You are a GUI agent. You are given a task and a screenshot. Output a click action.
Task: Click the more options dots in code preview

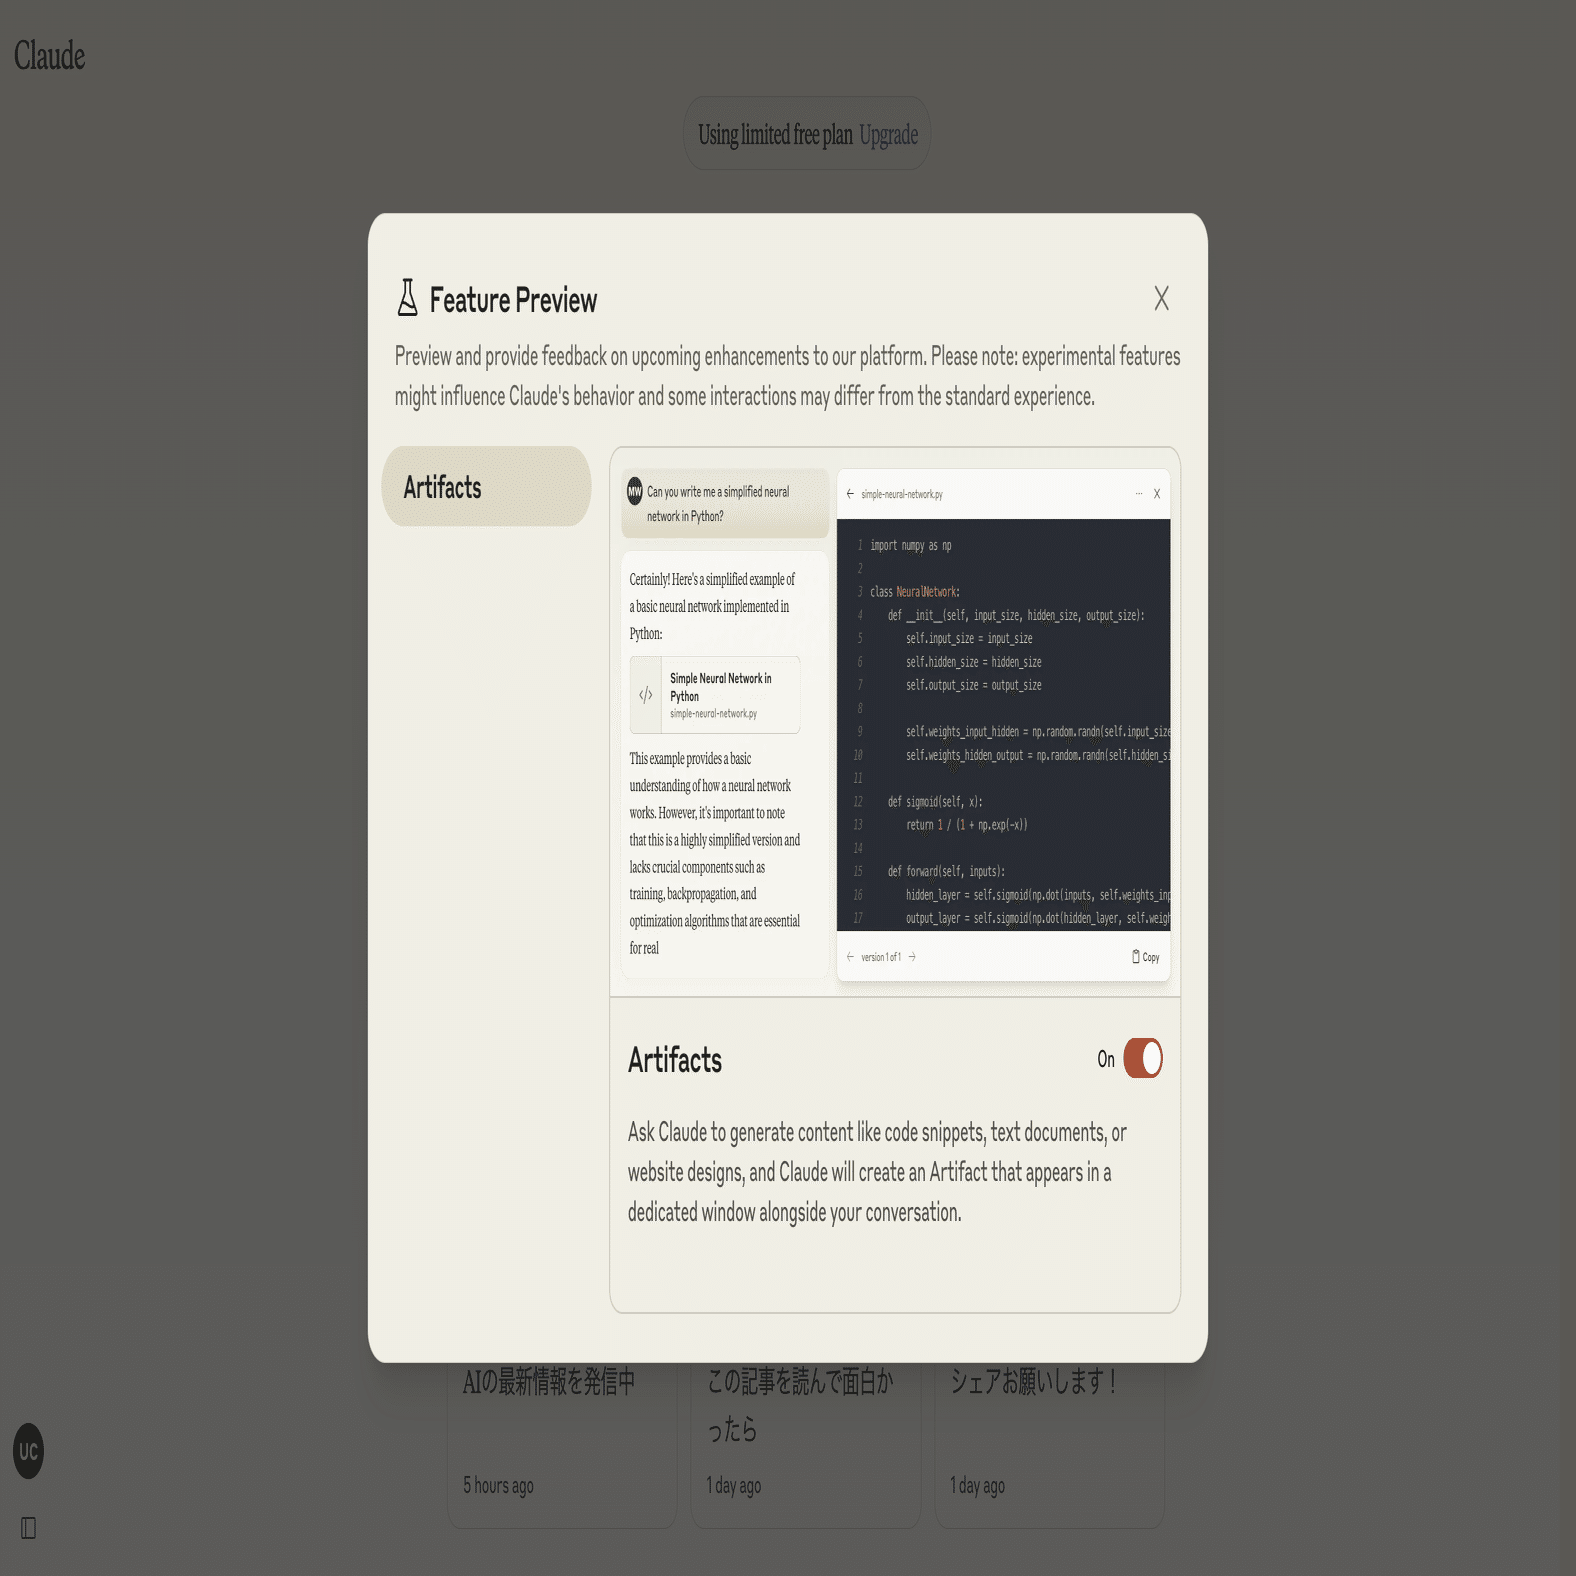coord(1139,494)
